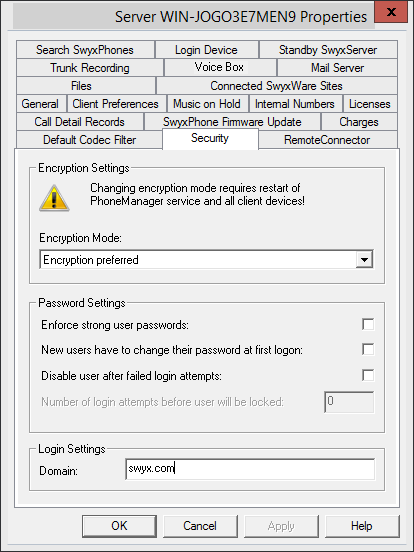Open SwyxPhone Firmware Update tab

click(x=232, y=122)
